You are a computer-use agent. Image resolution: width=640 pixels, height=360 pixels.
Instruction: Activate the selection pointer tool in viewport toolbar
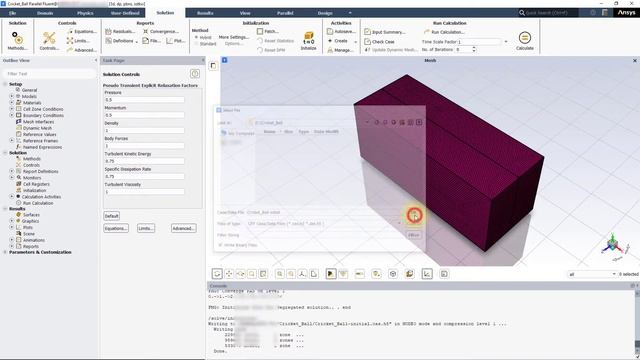pos(331,274)
